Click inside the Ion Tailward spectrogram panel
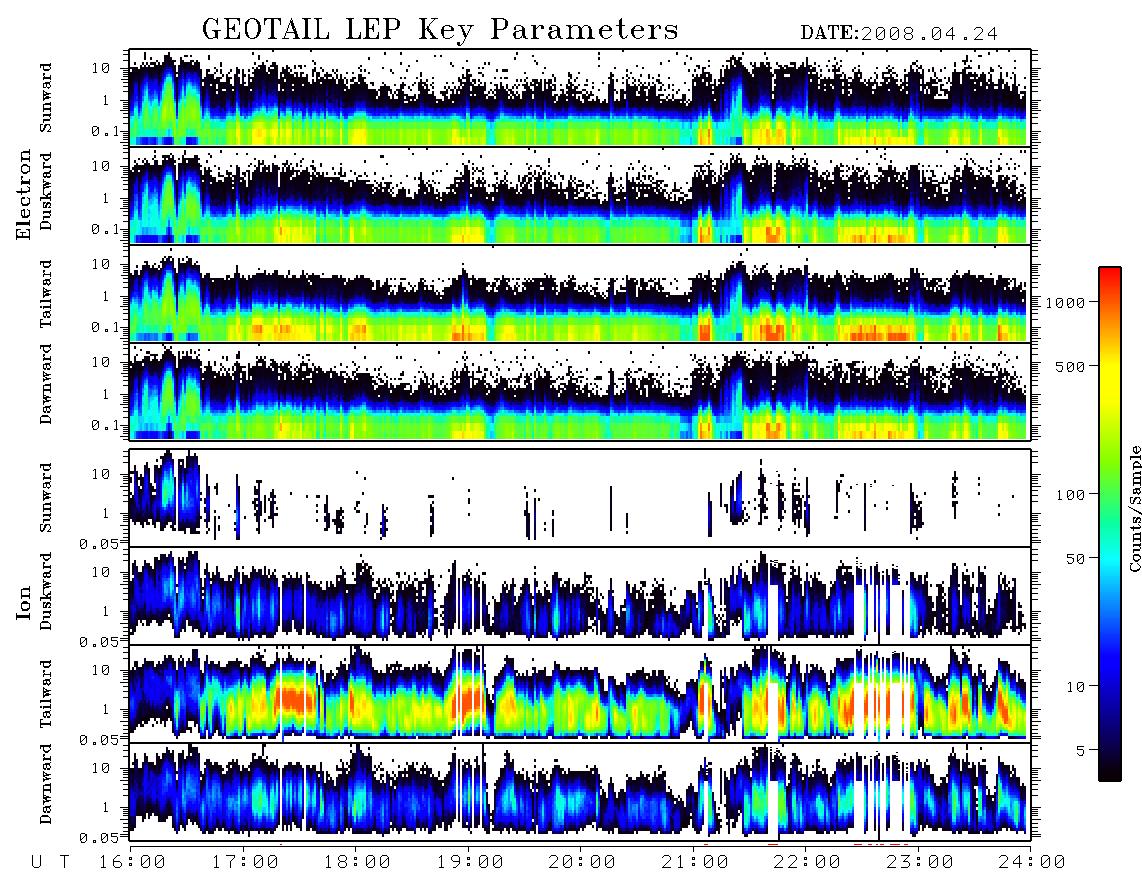 tap(580, 694)
